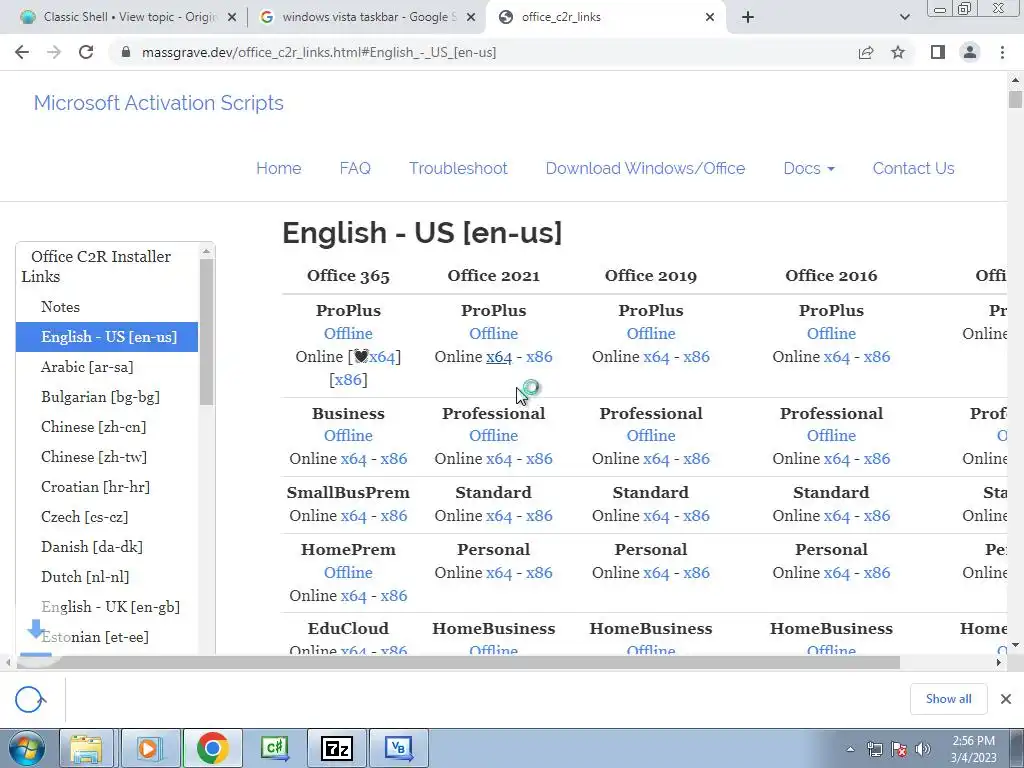Click the address bar URL

click(319, 52)
